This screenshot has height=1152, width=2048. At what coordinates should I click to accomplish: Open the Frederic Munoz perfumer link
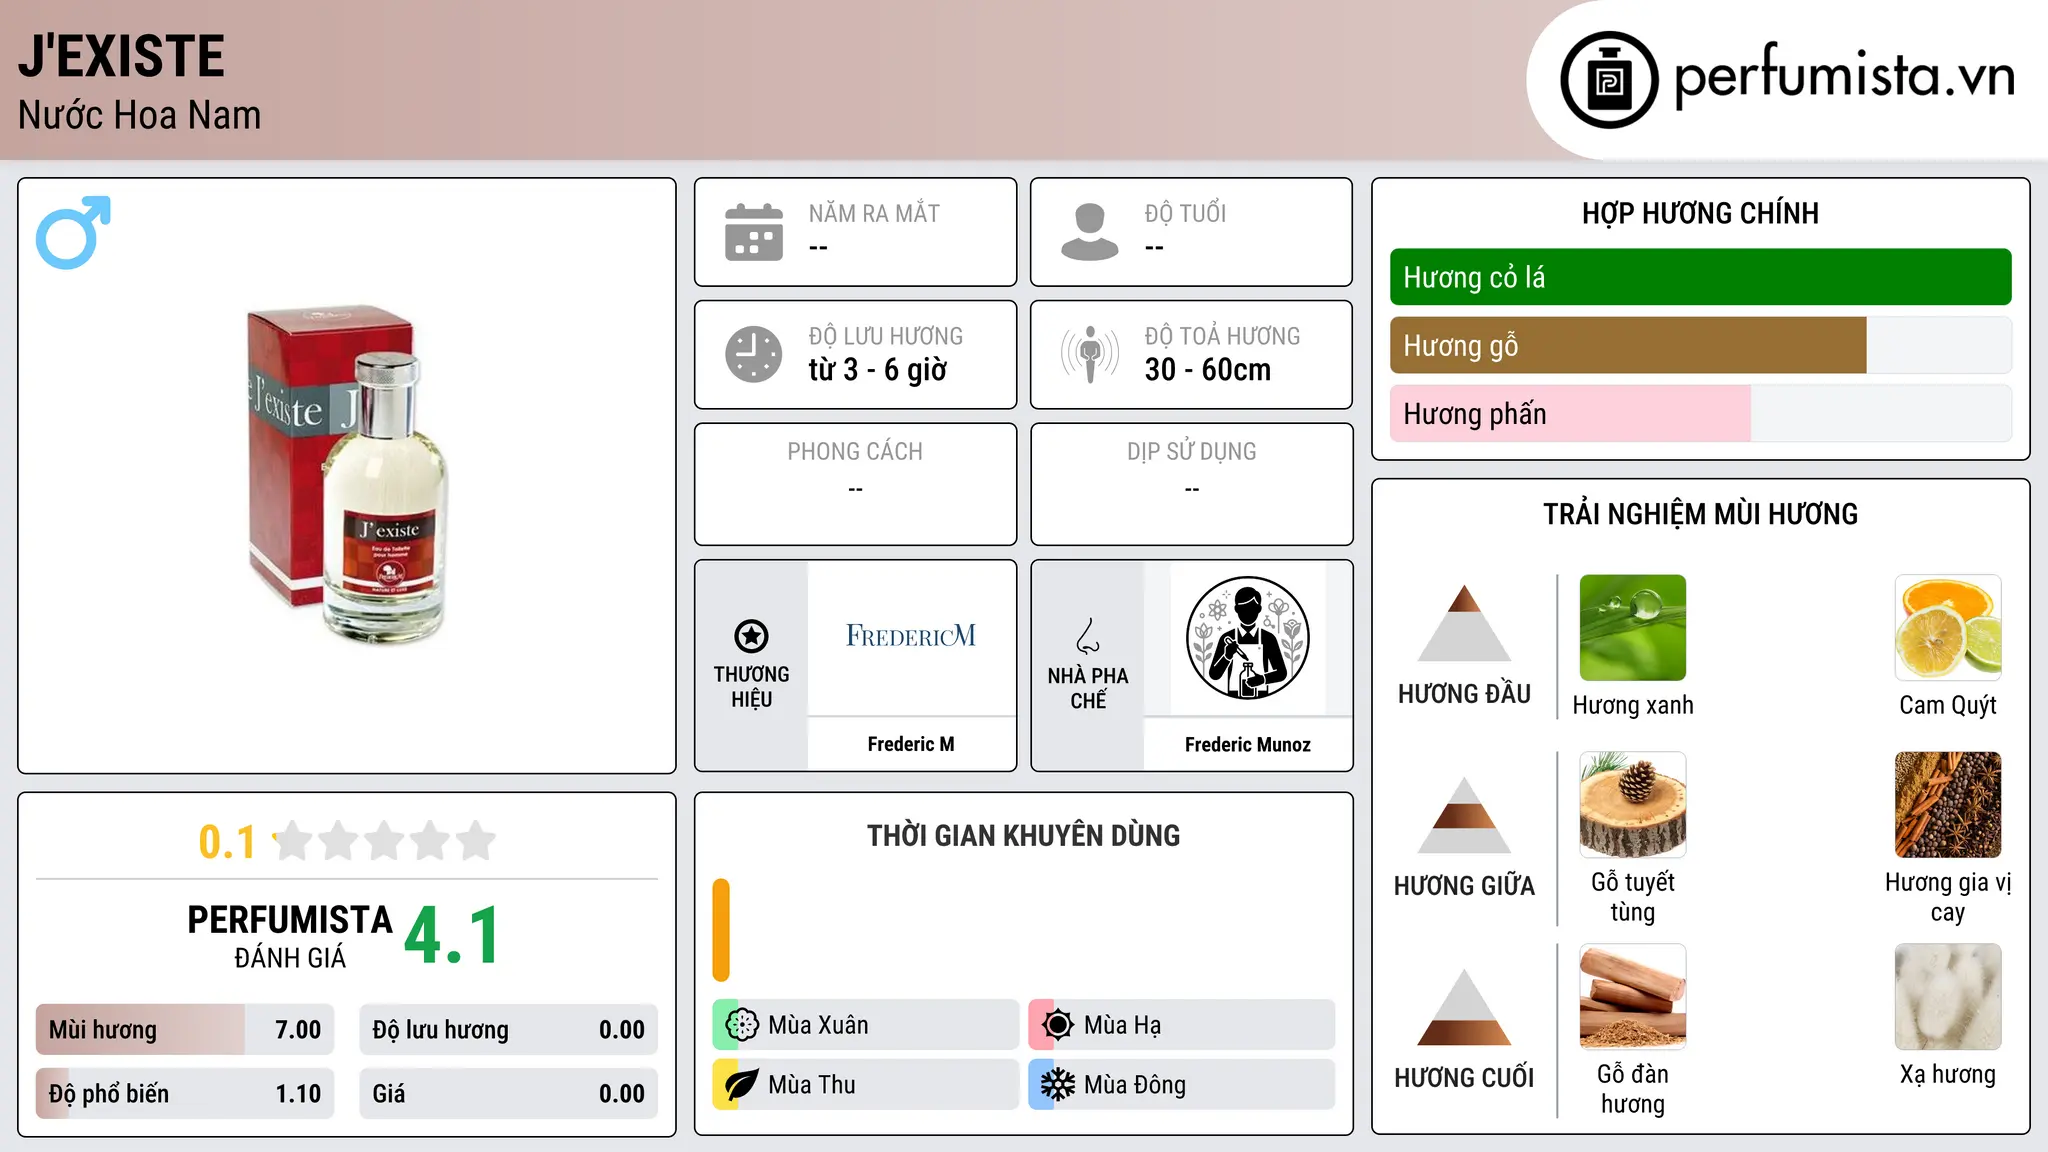point(1248,744)
